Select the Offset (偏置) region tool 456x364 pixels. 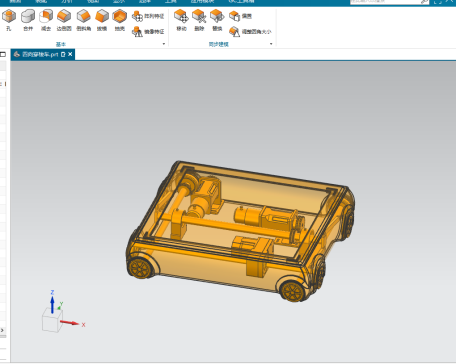(x=240, y=16)
